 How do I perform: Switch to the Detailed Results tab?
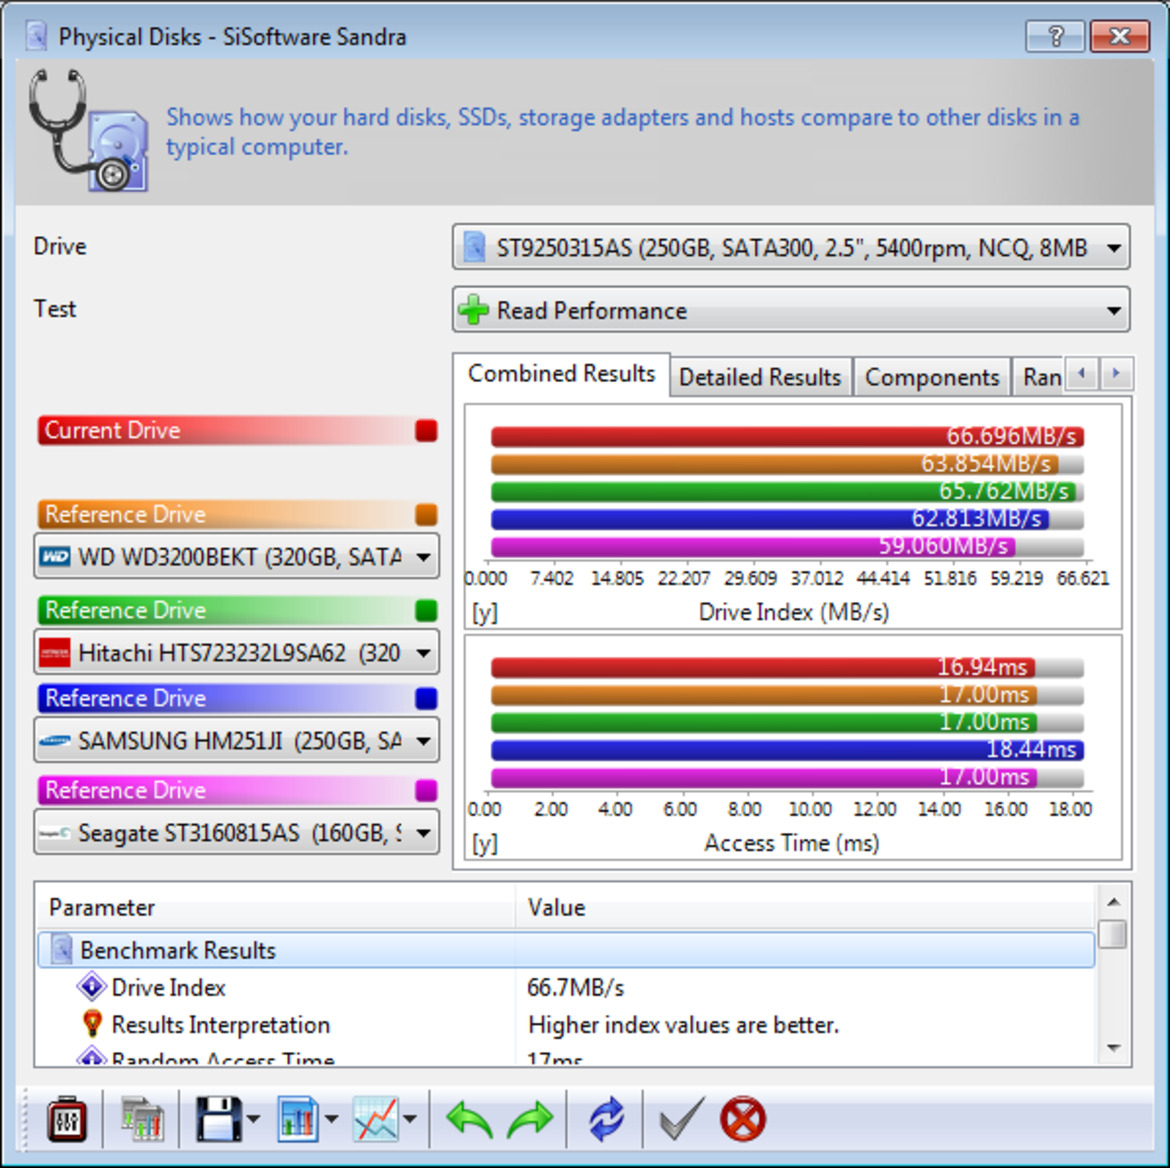pos(760,377)
